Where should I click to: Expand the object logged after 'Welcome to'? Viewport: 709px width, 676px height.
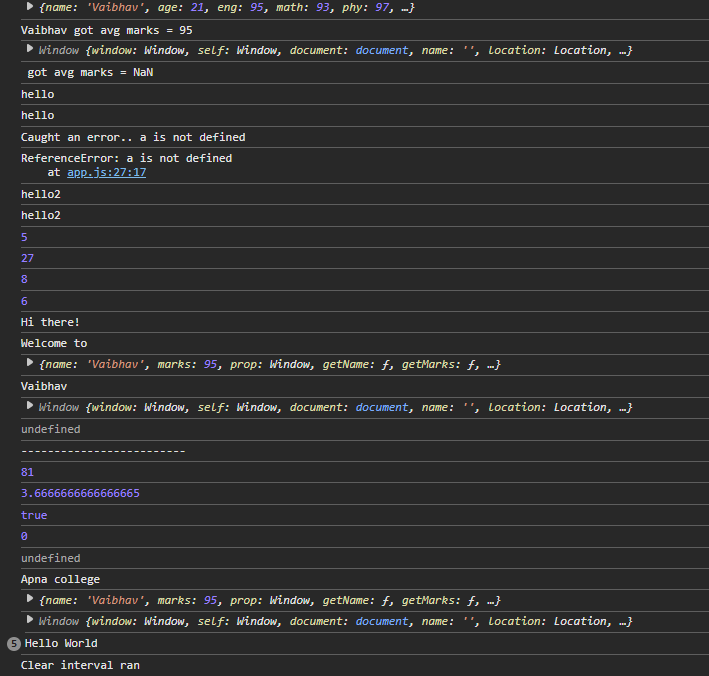pos(30,363)
